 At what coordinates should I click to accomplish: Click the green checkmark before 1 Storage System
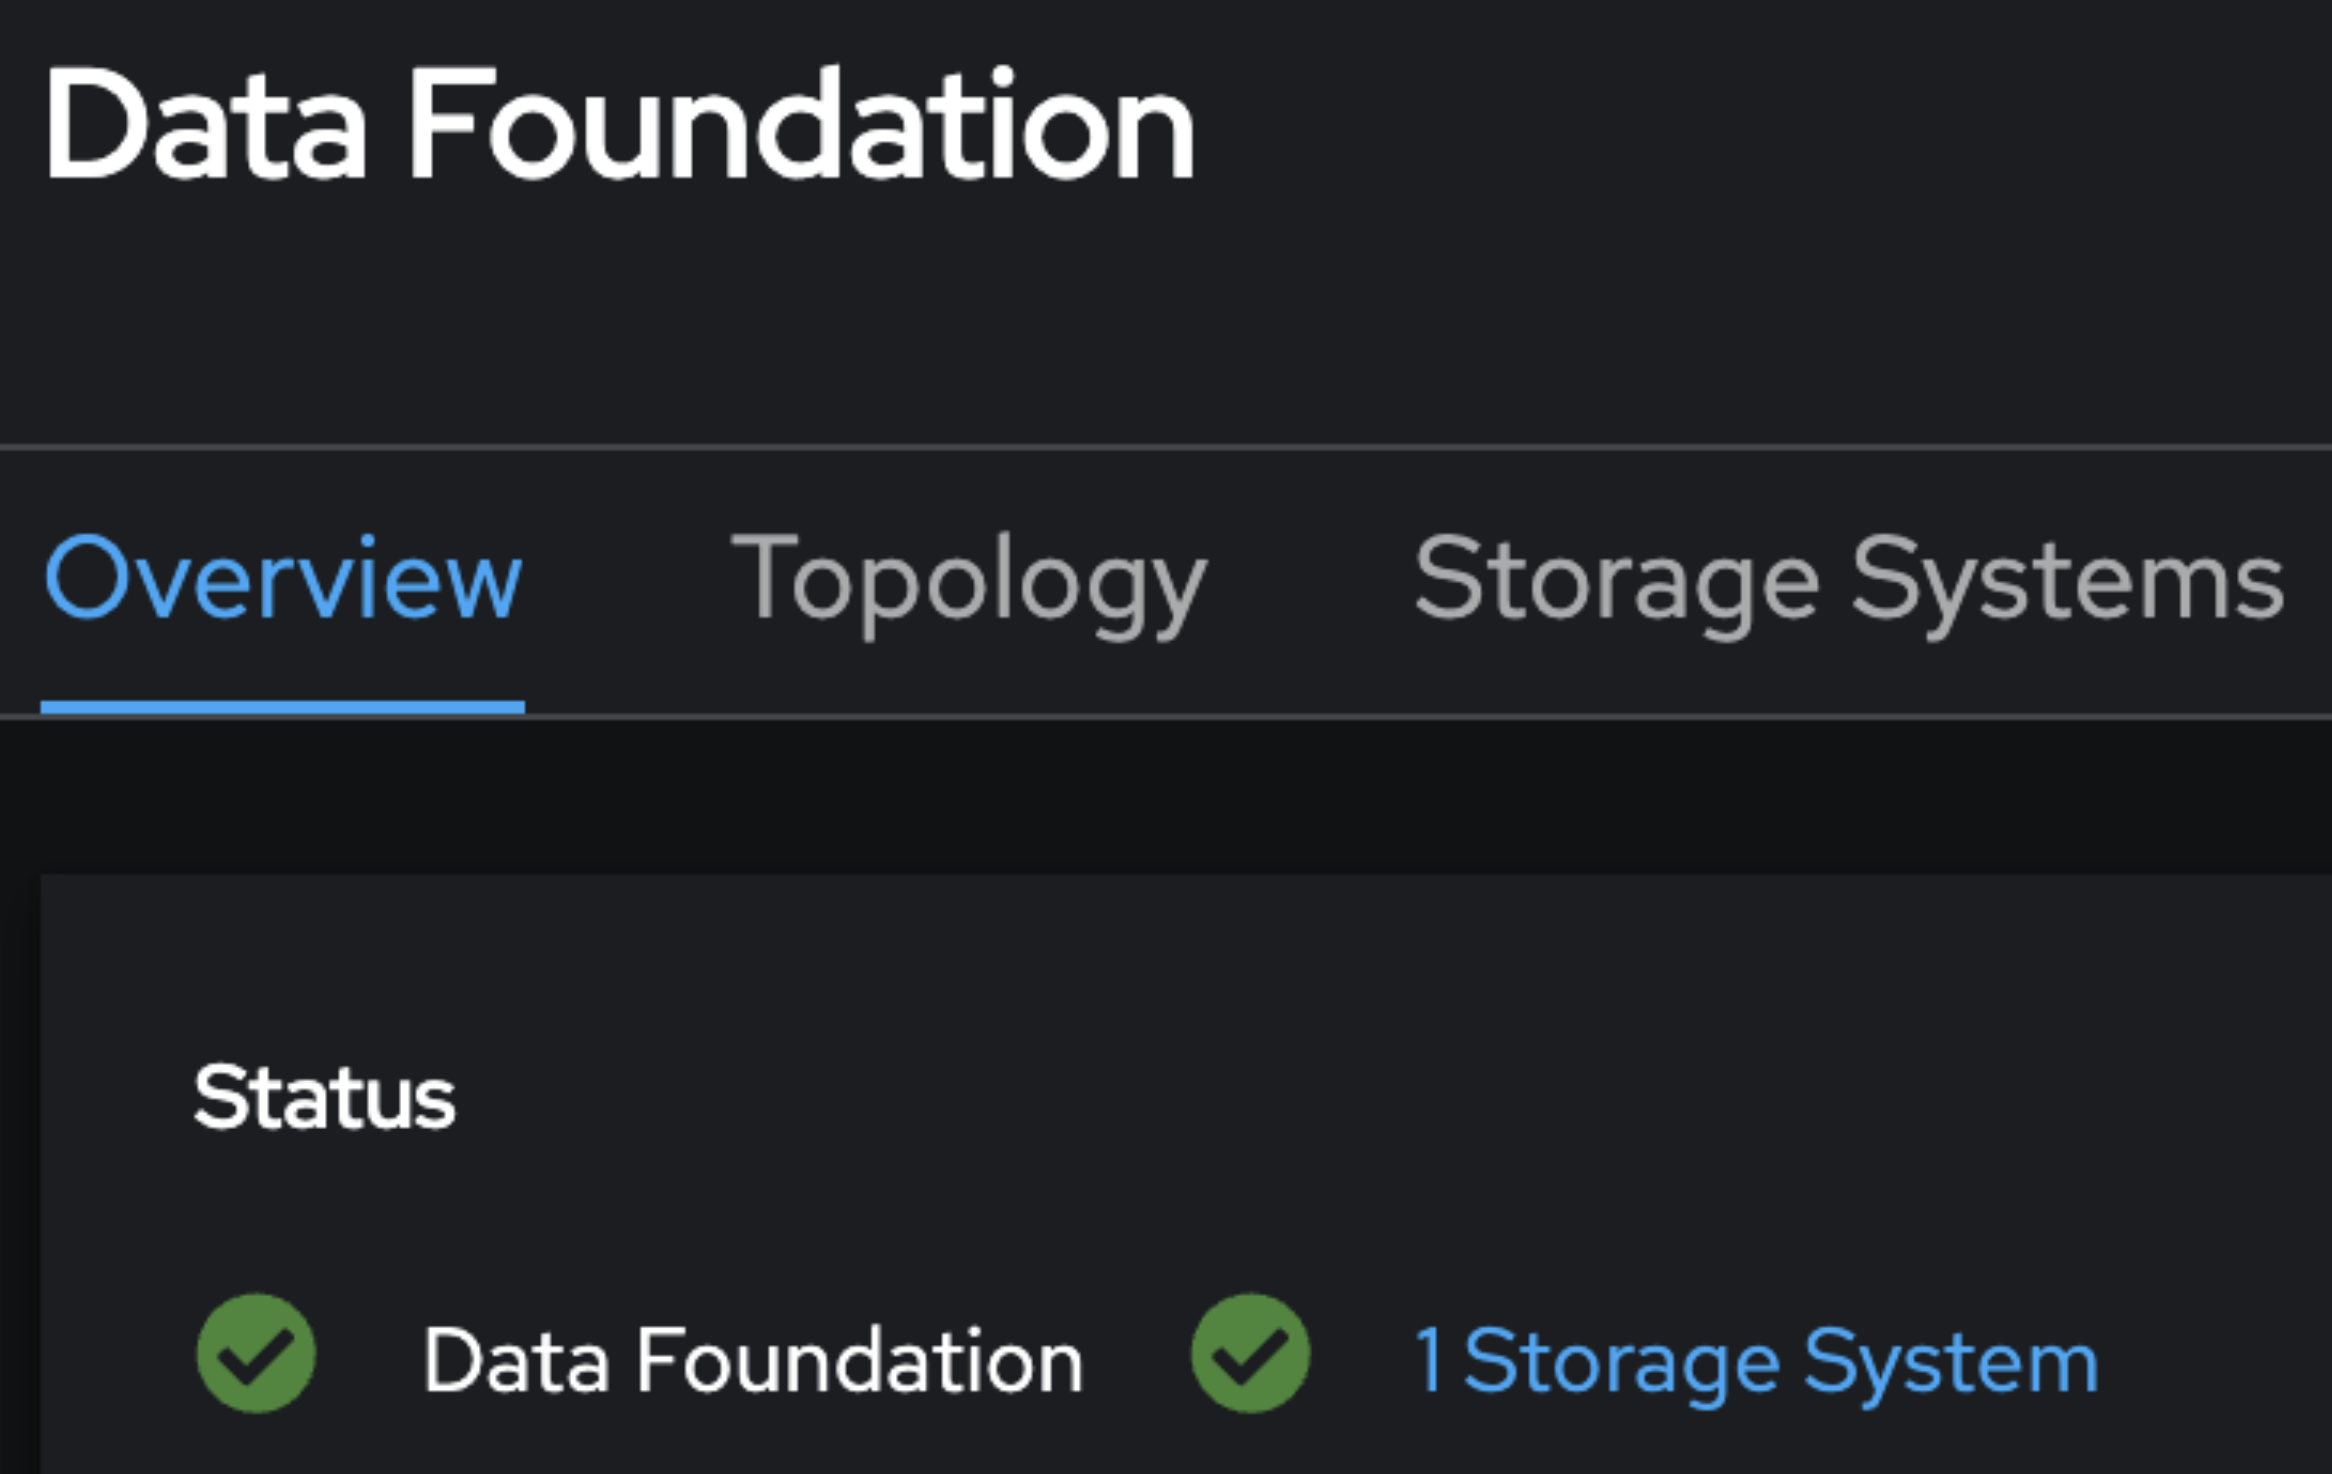point(1250,1354)
